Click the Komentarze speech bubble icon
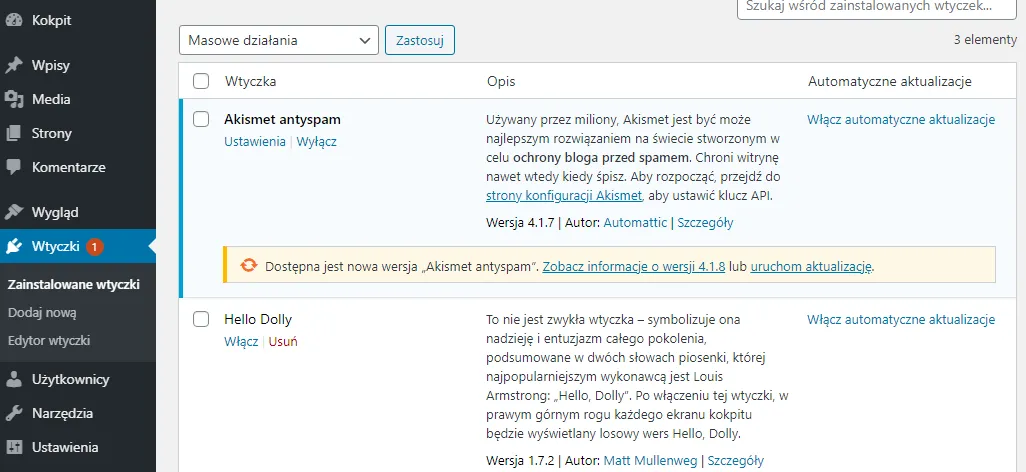The image size is (1026, 472). point(14,167)
